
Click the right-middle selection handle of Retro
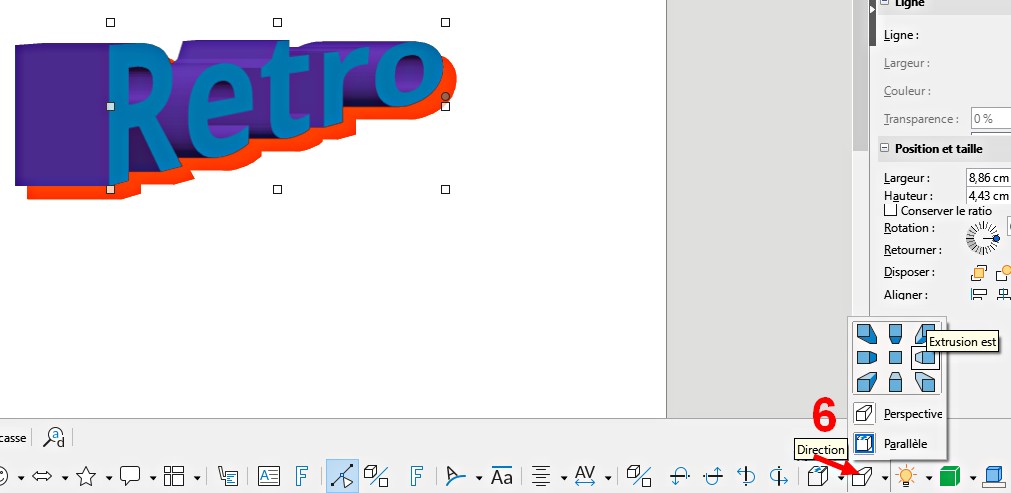(445, 106)
